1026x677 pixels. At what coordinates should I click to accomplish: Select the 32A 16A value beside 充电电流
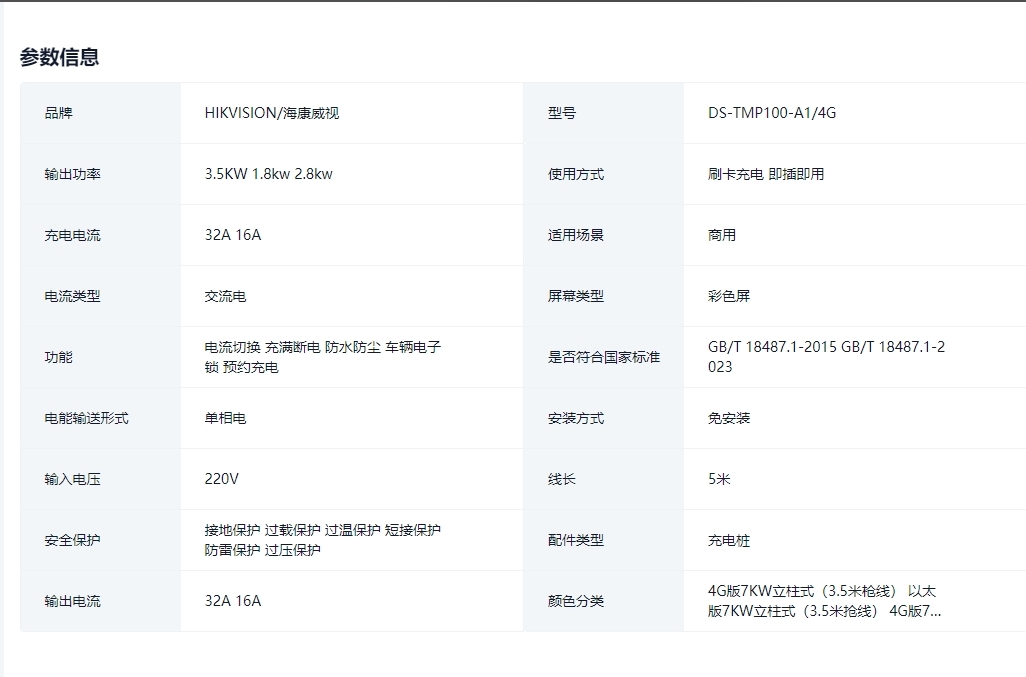pyautogui.click(x=233, y=235)
